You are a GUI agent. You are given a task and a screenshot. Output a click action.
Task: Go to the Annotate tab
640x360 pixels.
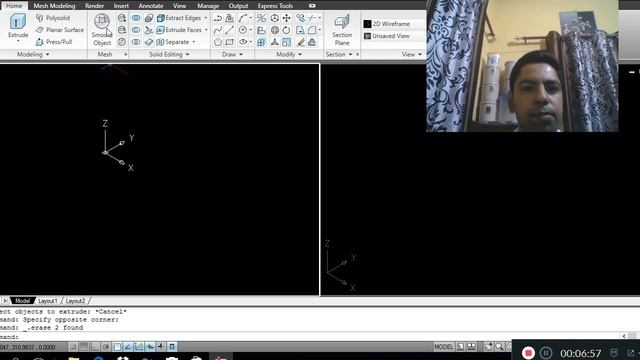[151, 6]
